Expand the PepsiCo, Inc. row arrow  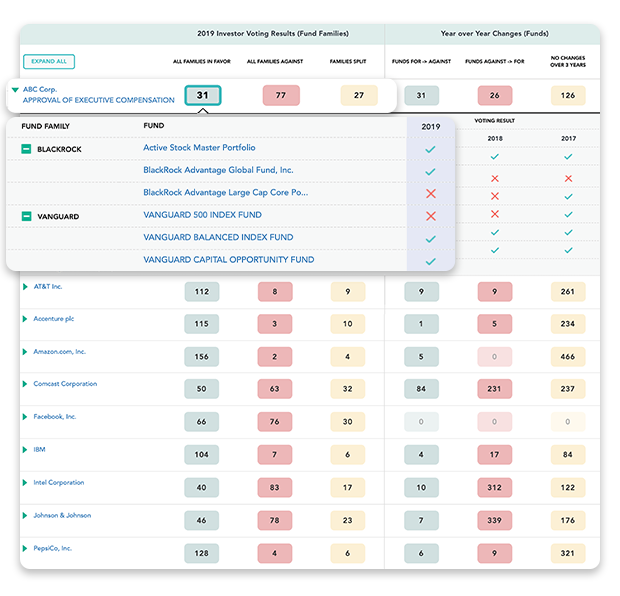[x=25, y=548]
